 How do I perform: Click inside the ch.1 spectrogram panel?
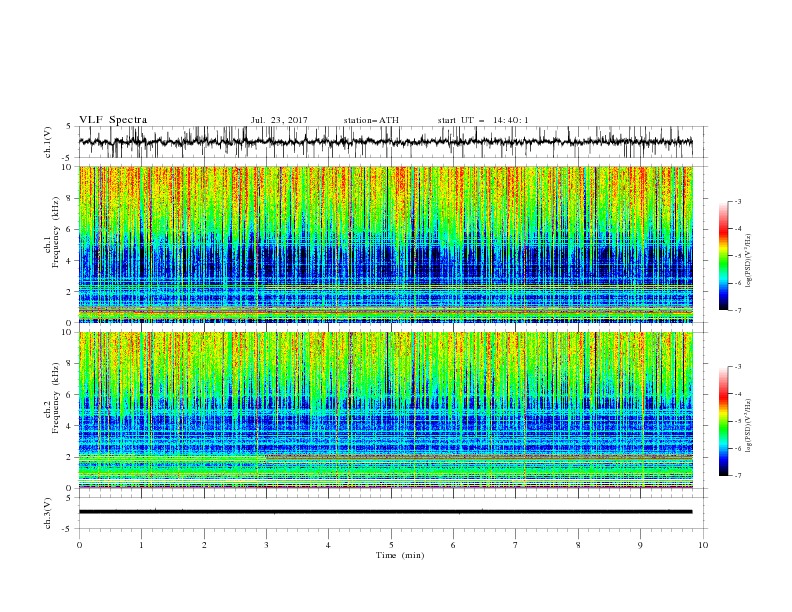385,244
